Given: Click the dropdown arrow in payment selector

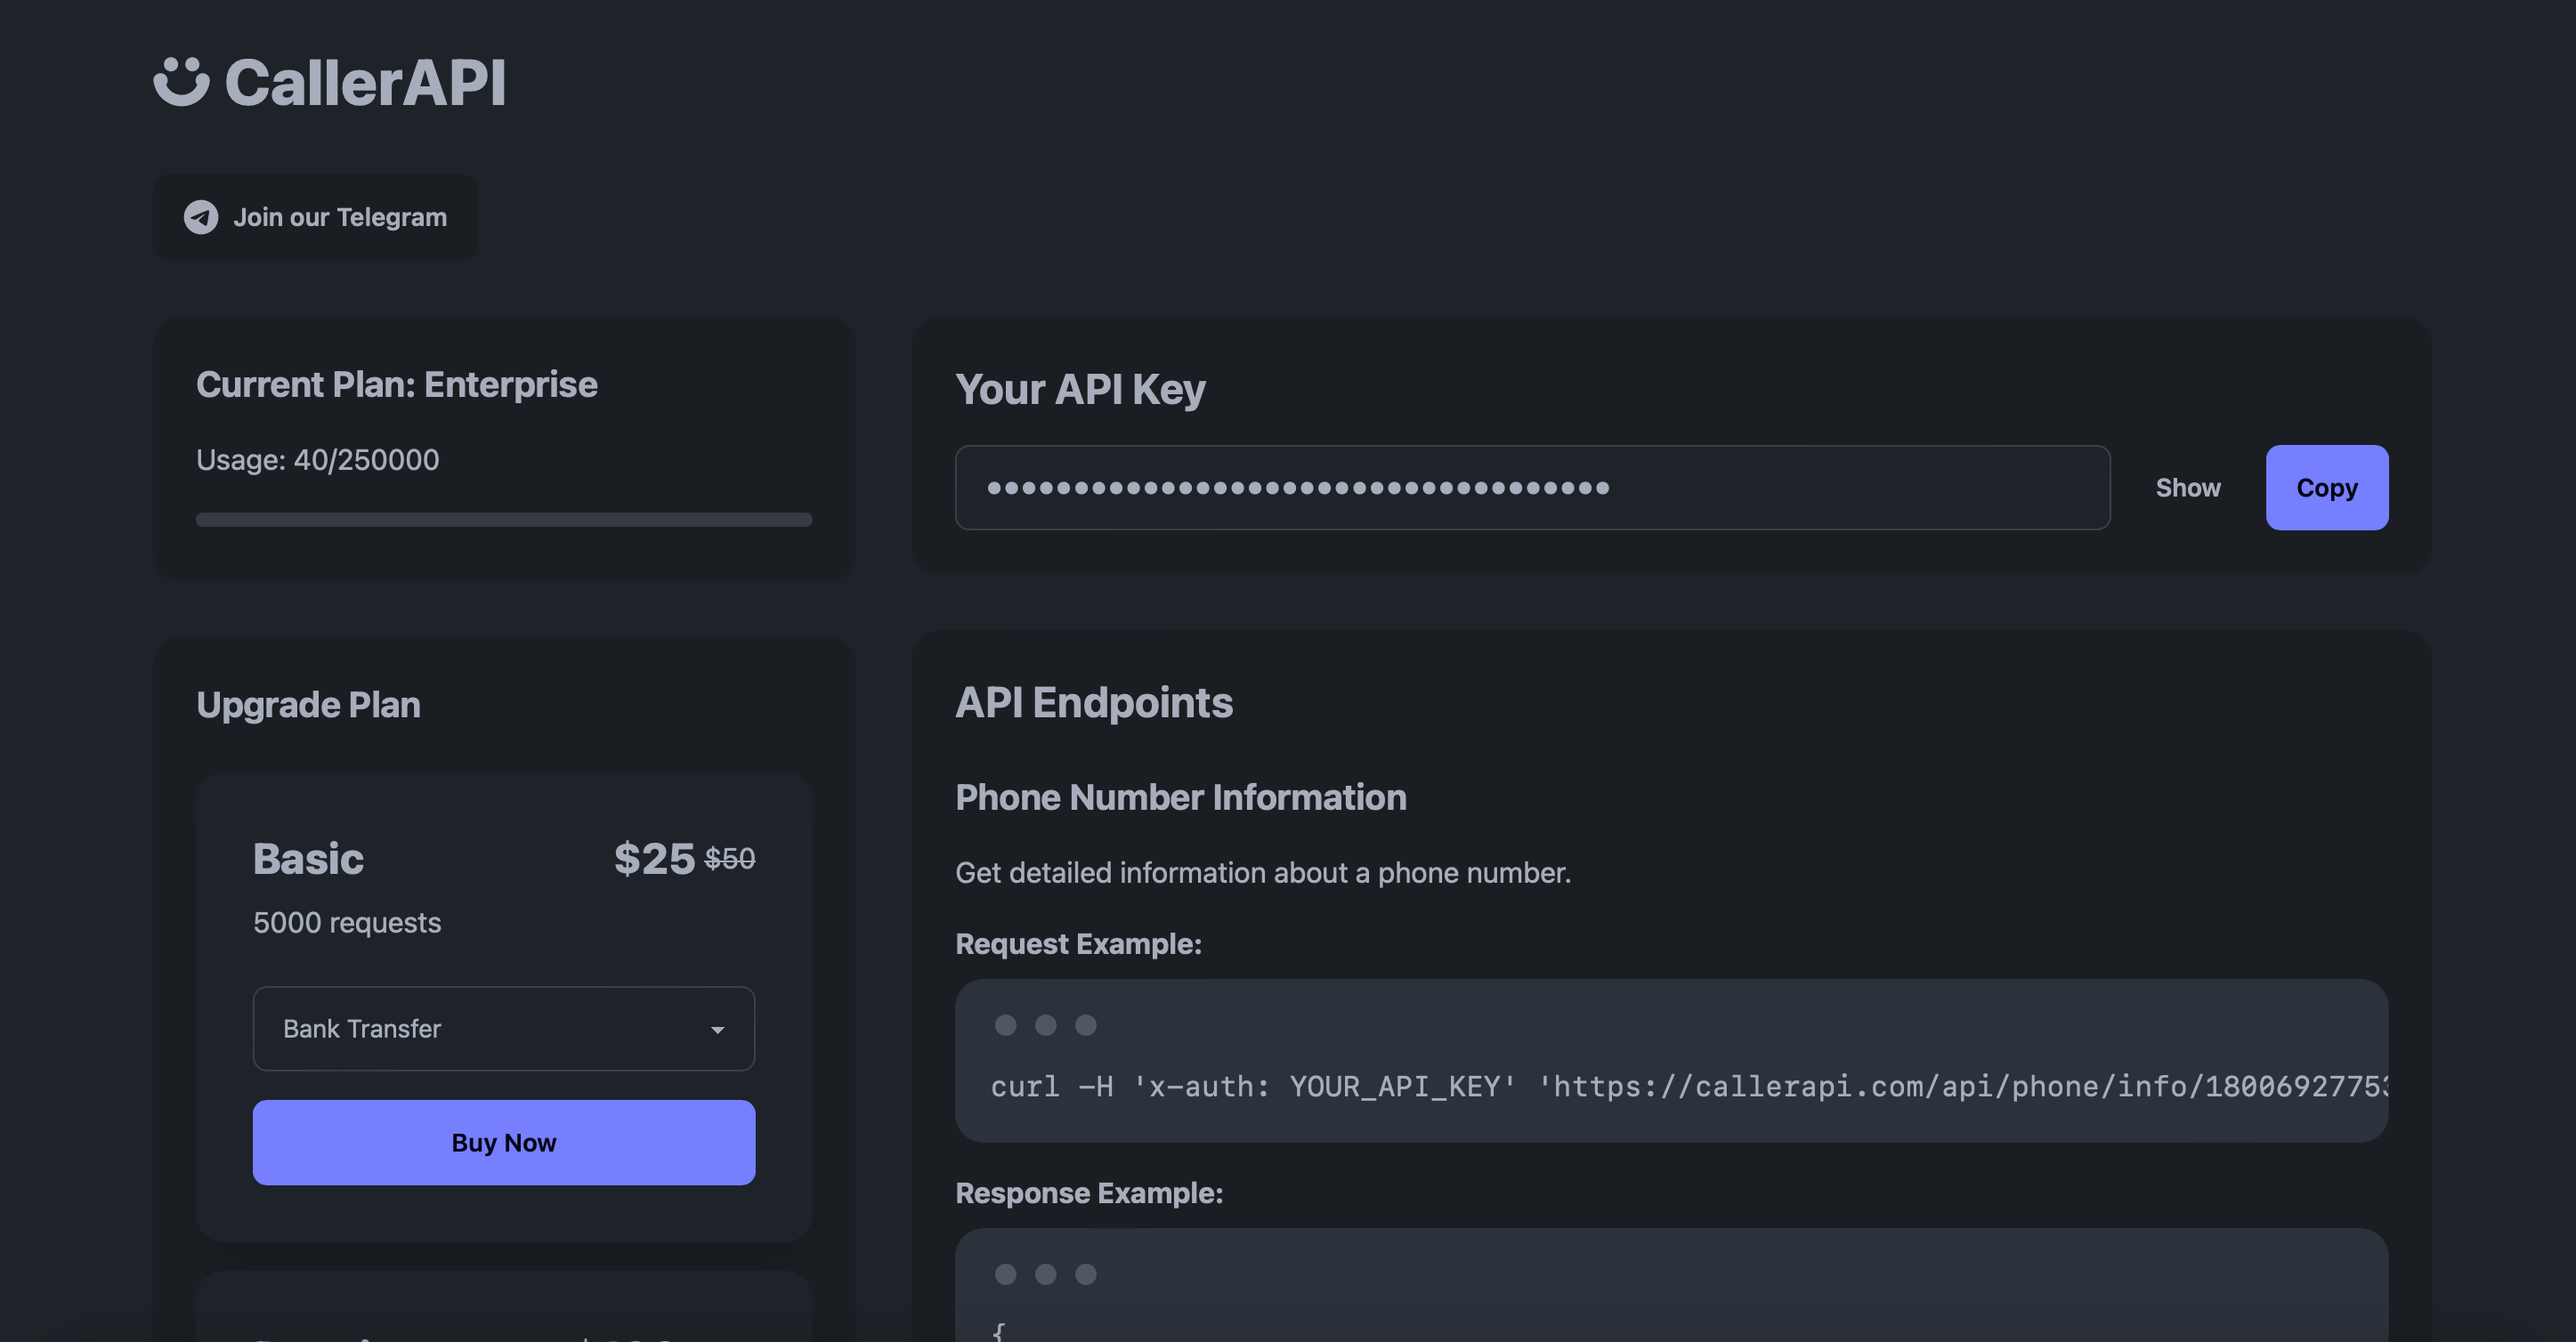Looking at the screenshot, I should point(717,1029).
